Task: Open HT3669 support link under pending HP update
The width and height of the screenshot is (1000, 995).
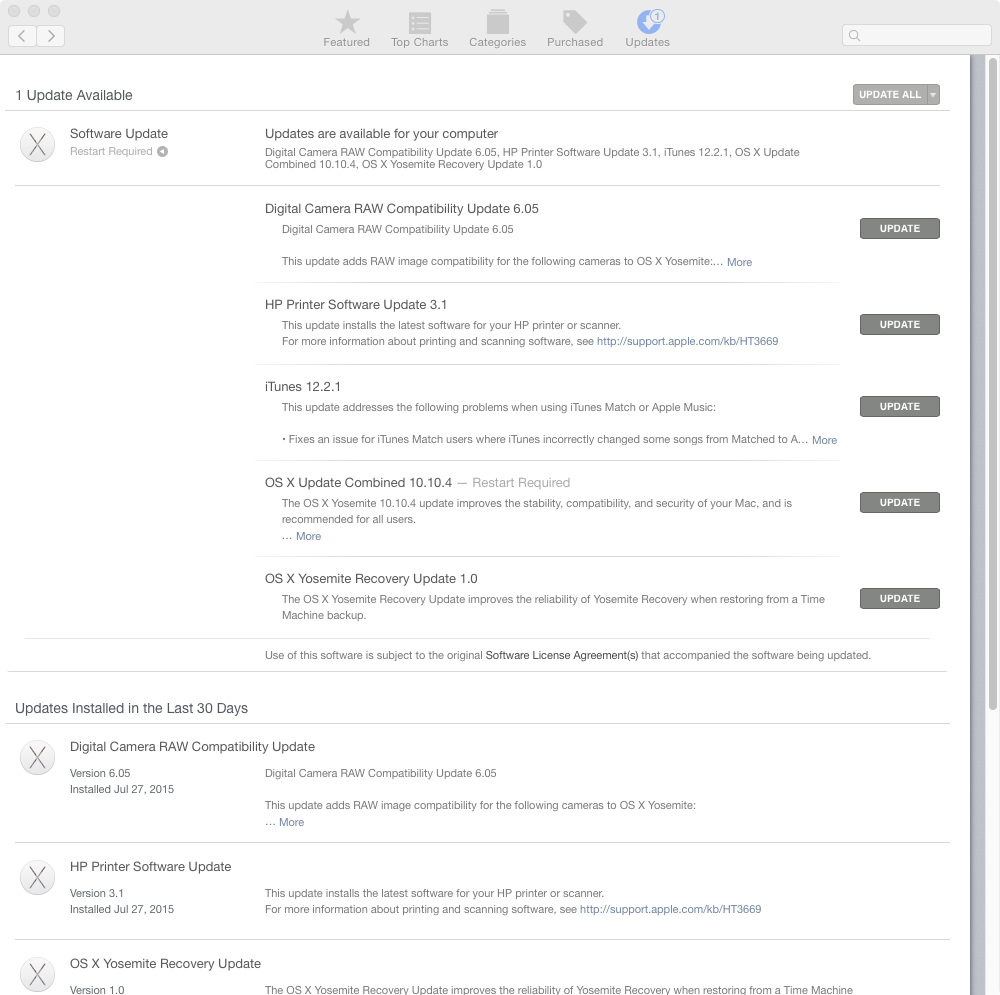Action: point(688,341)
